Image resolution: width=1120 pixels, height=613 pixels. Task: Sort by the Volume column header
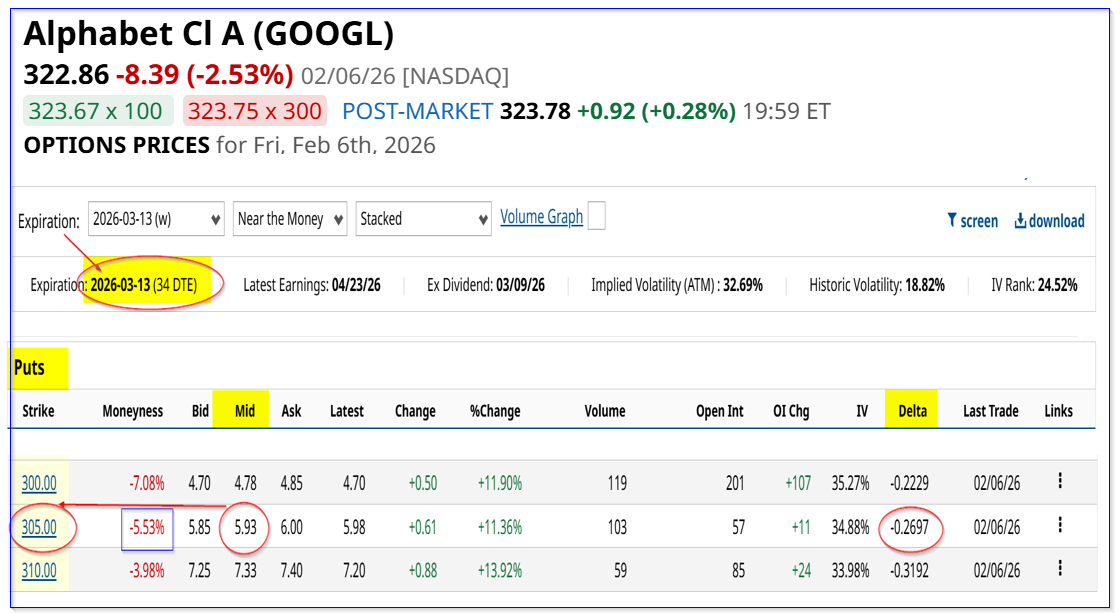pyautogui.click(x=605, y=411)
